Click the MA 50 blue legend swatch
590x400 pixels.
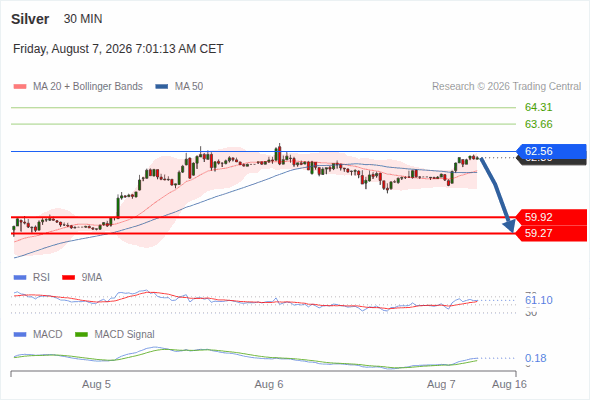(x=162, y=87)
